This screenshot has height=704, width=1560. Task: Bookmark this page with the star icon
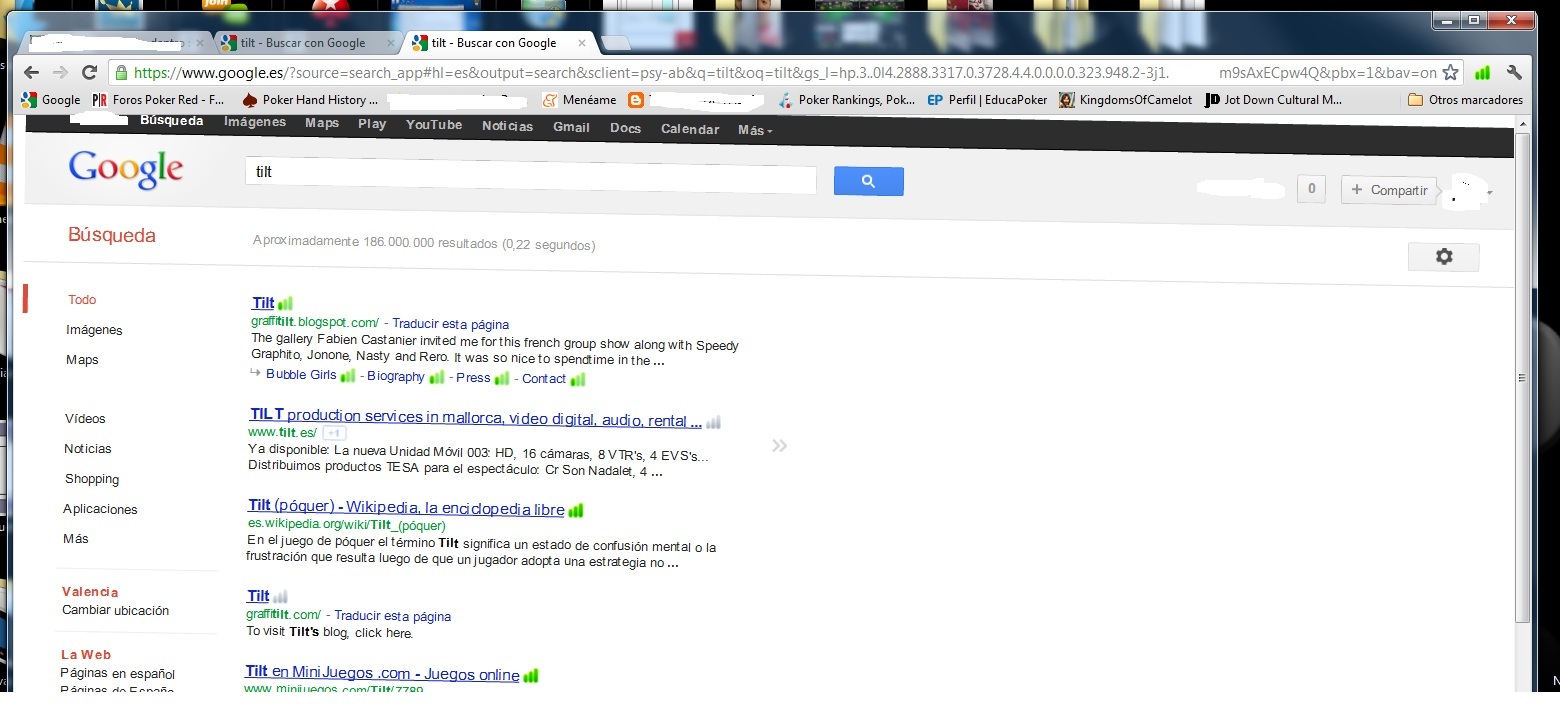tap(1450, 72)
